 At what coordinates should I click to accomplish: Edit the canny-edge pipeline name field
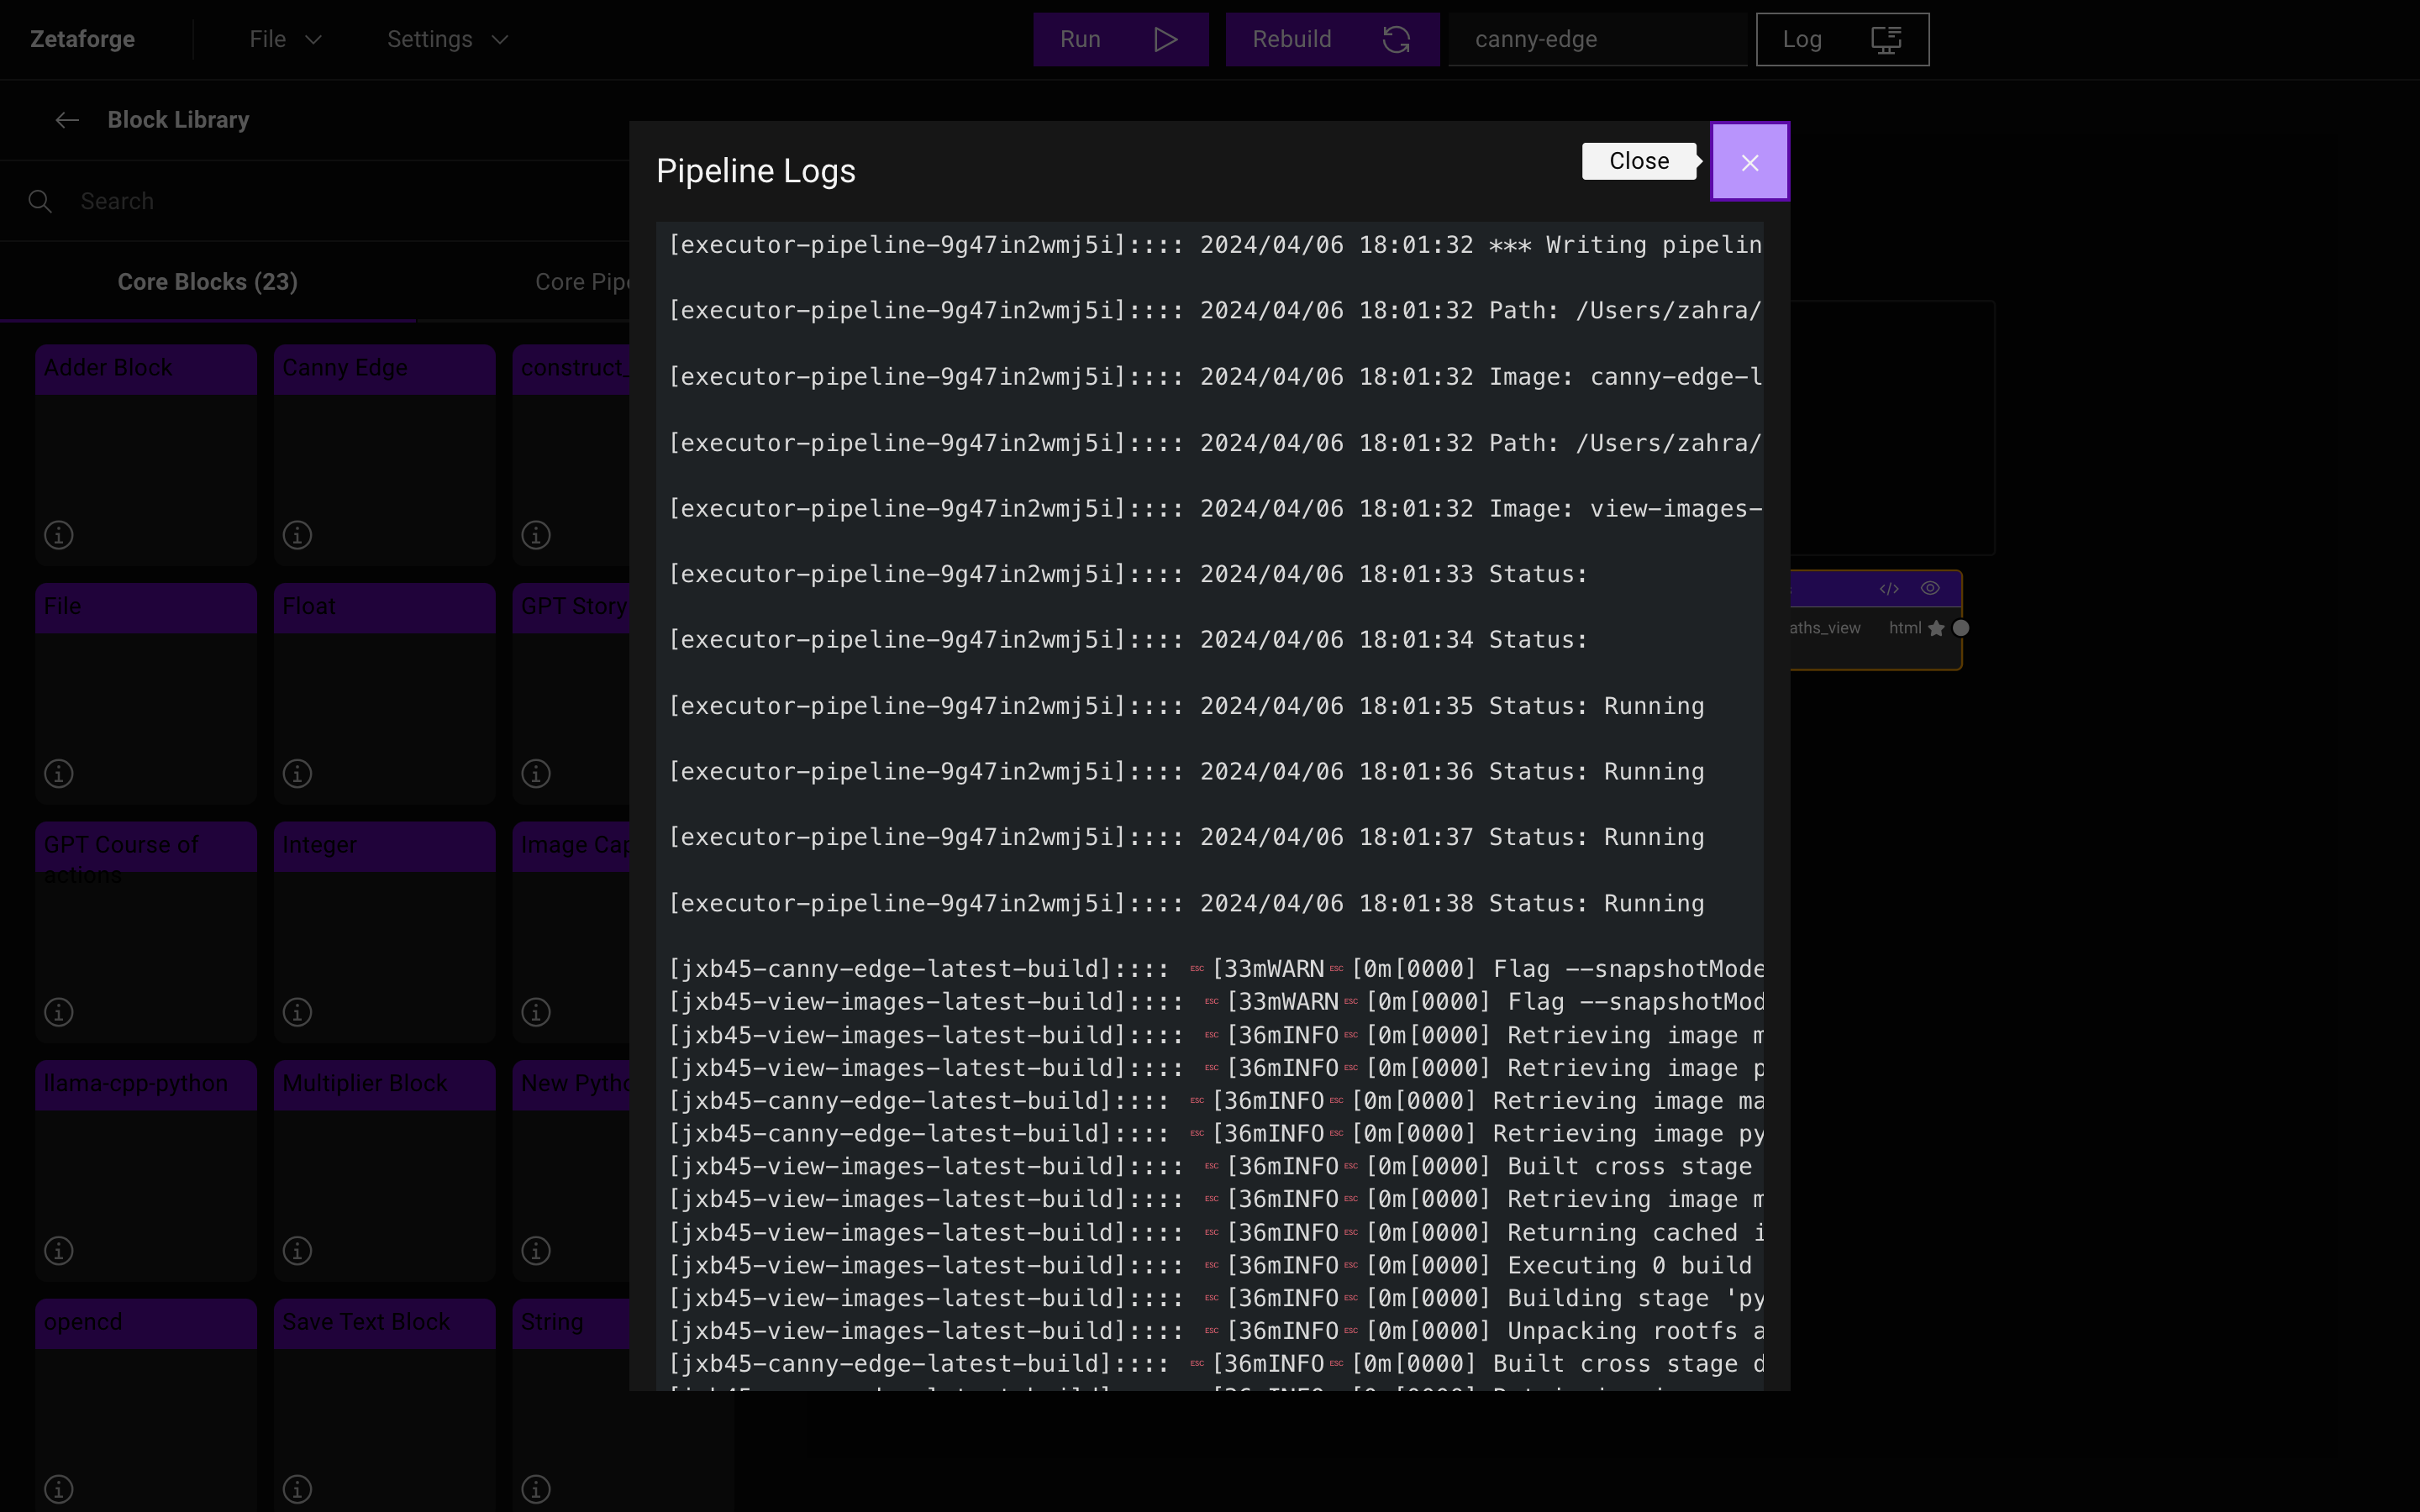click(x=1597, y=39)
